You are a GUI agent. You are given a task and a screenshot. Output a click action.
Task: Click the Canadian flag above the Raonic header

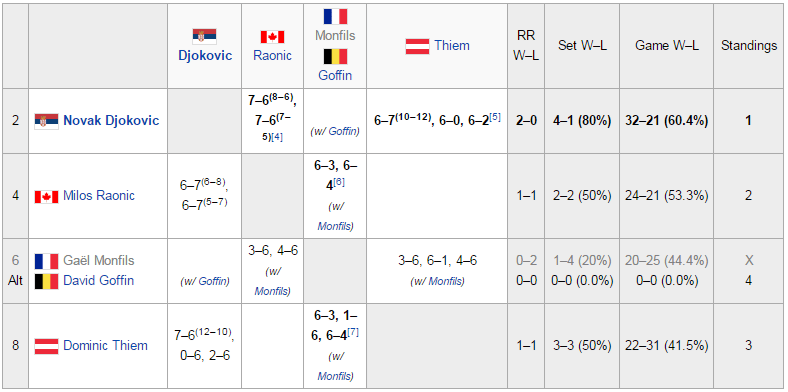[272, 37]
